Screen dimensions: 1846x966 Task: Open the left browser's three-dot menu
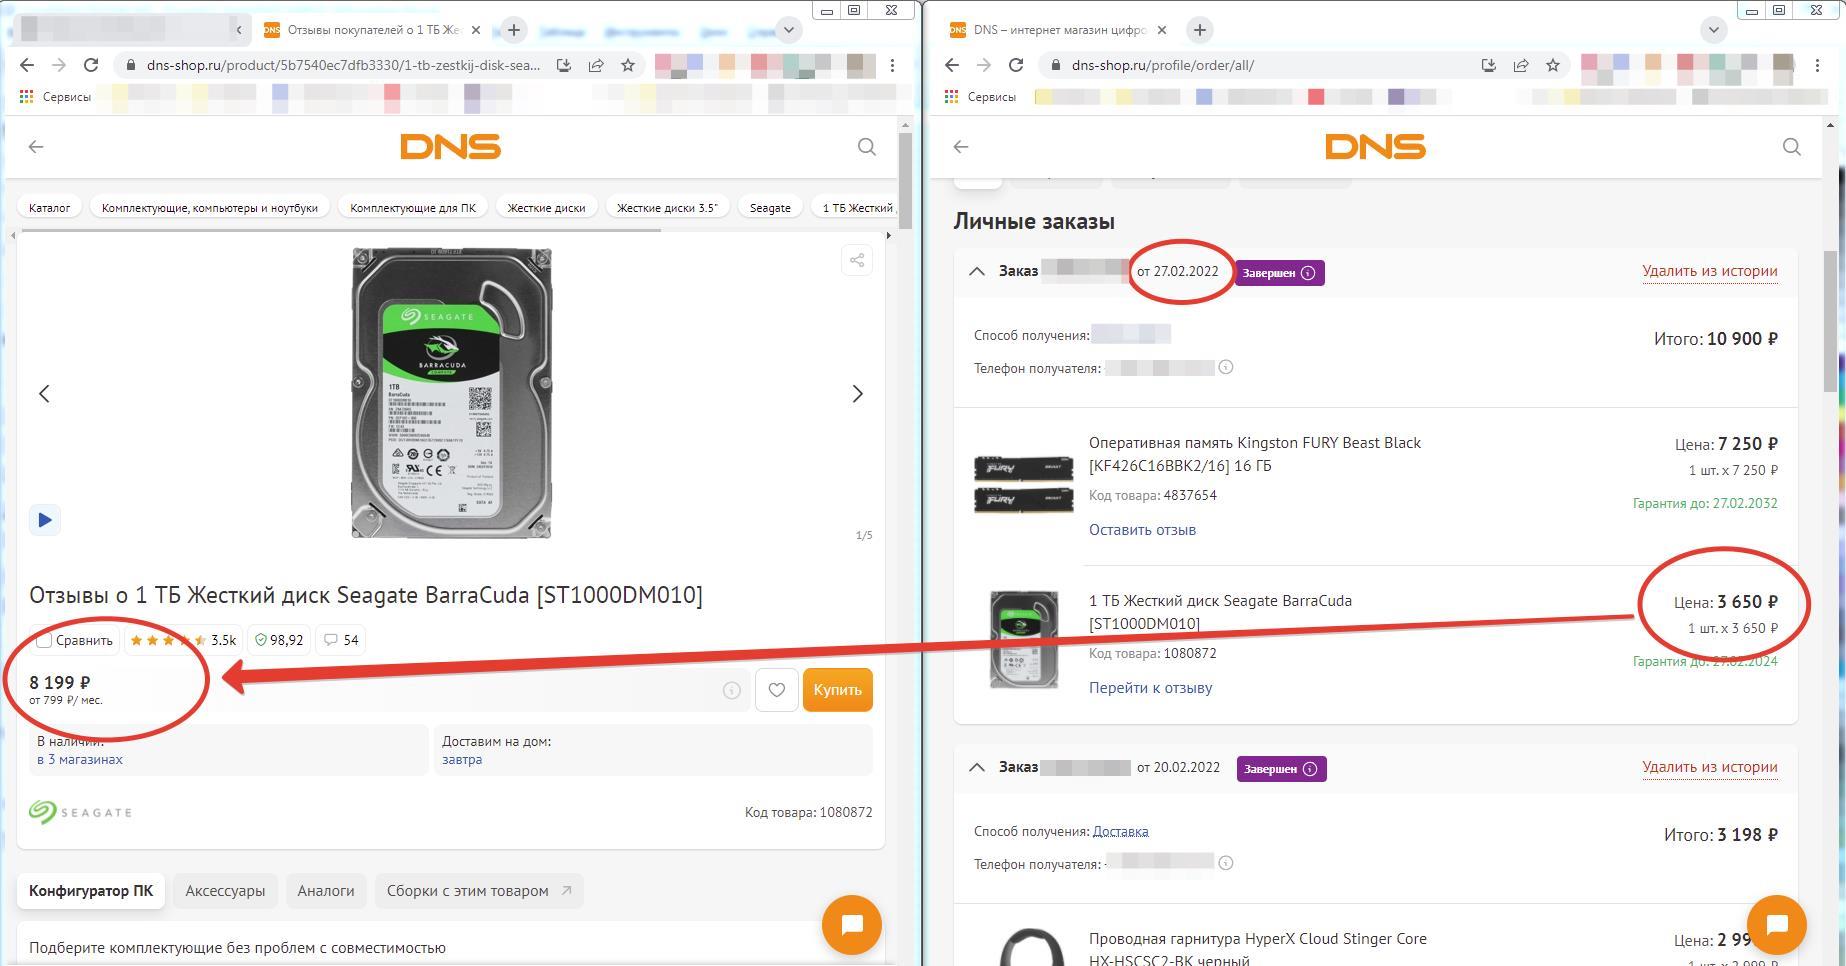(892, 65)
